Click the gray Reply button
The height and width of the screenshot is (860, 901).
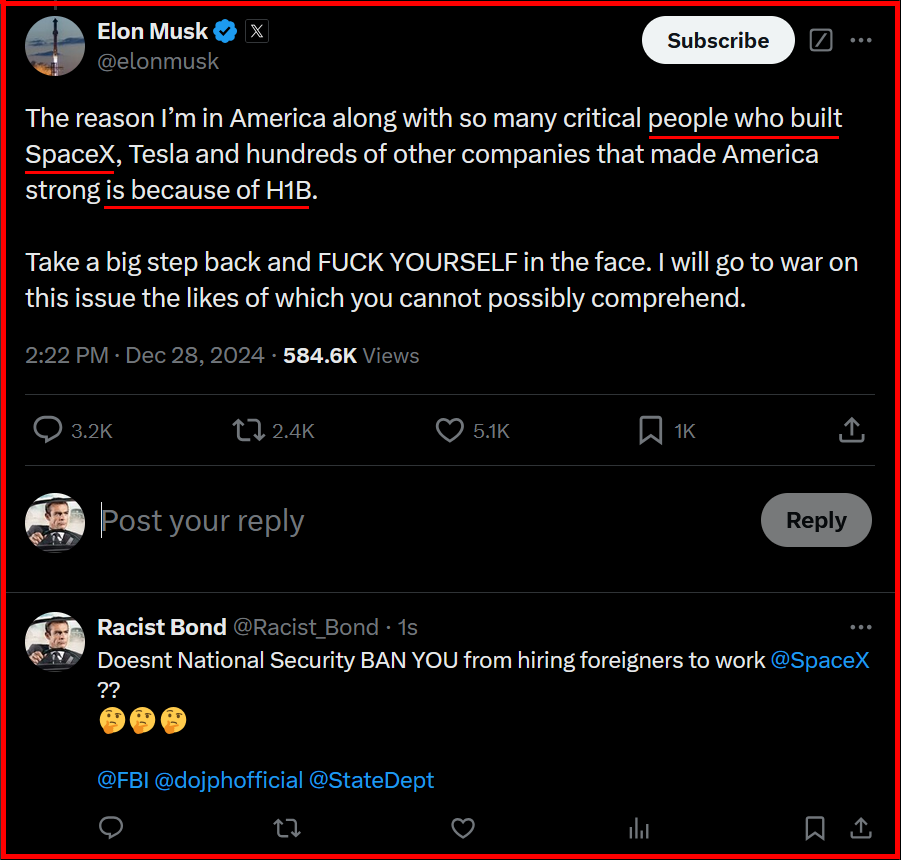pyautogui.click(x=816, y=520)
